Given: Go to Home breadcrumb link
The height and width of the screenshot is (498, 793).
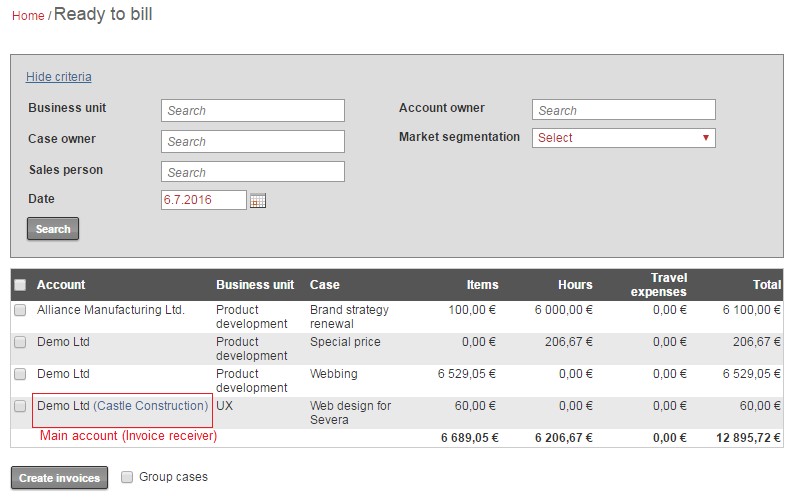Looking at the screenshot, I should point(28,16).
